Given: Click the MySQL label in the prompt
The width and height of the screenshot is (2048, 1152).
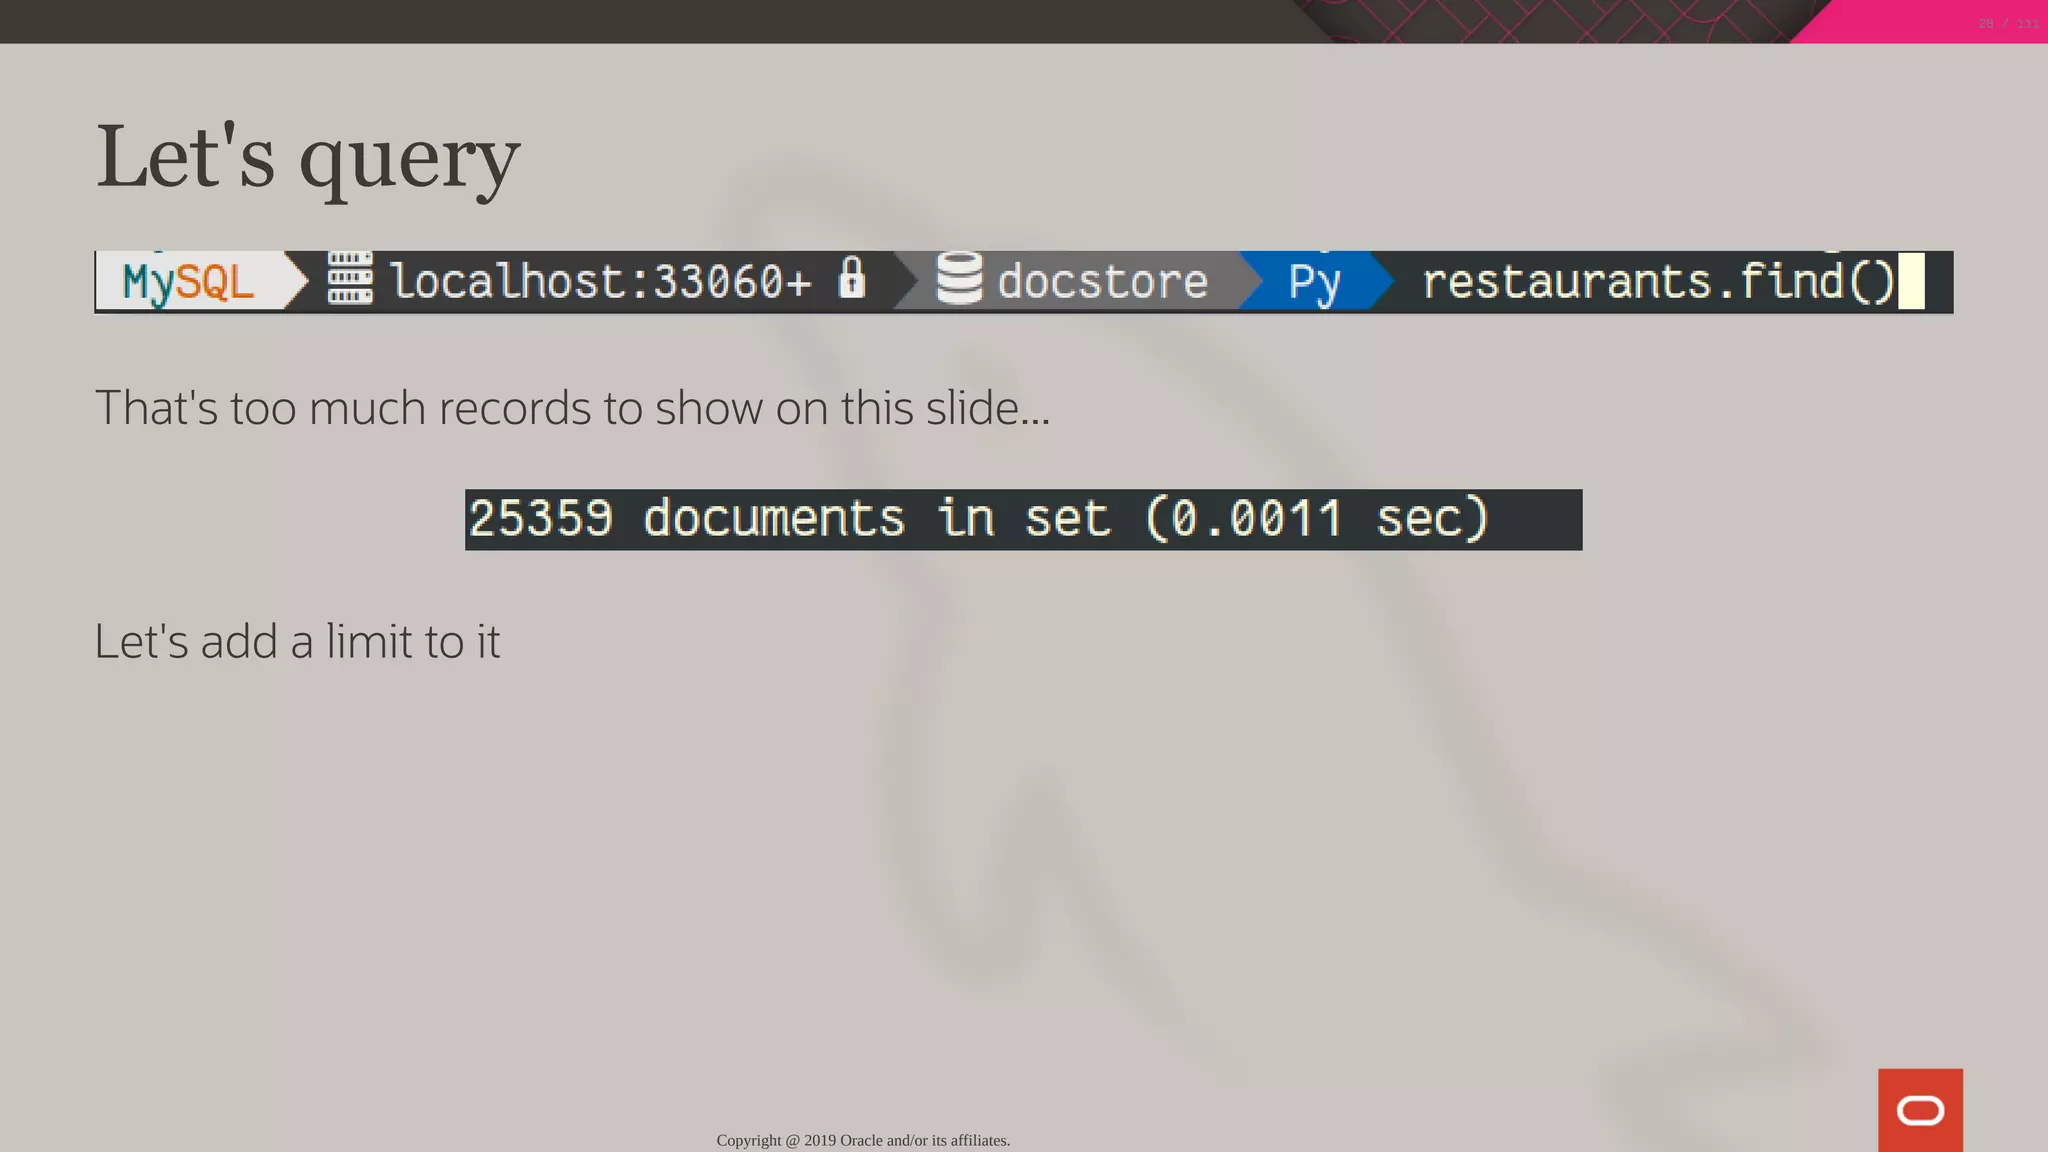Looking at the screenshot, I should [188, 282].
